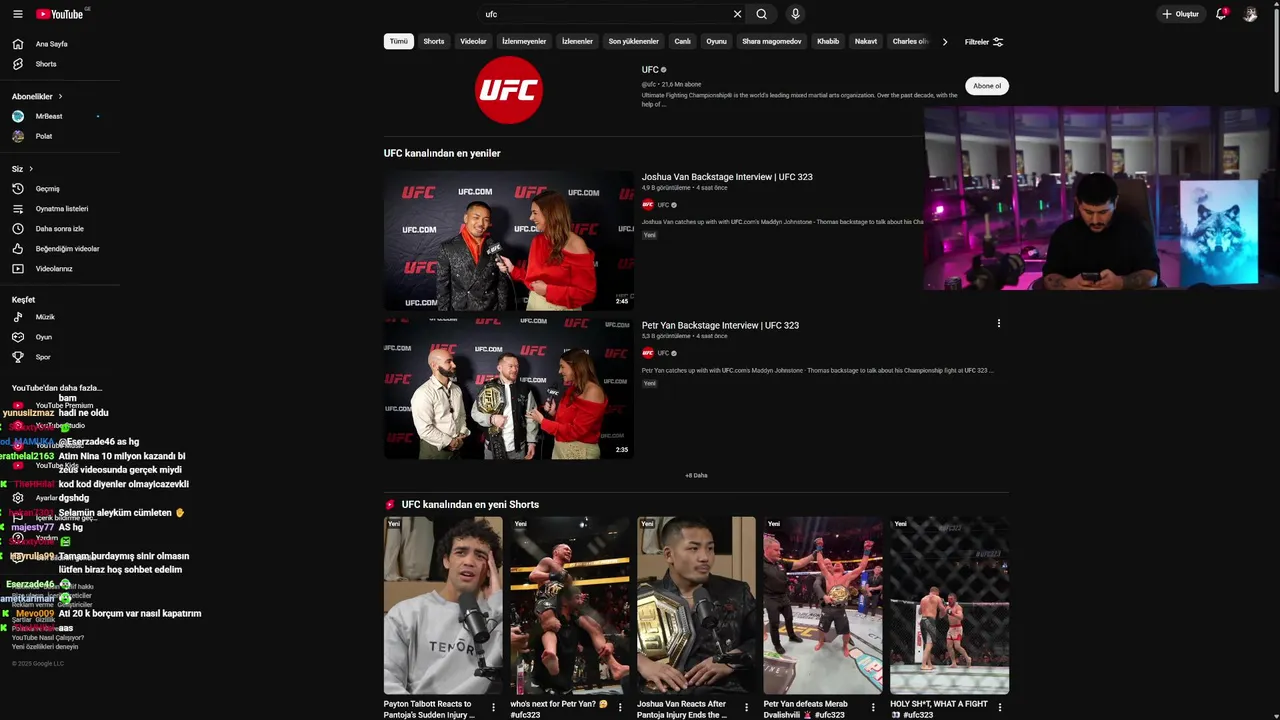
Task: Select the İzlenenler filter chip
Action: [x=577, y=41]
